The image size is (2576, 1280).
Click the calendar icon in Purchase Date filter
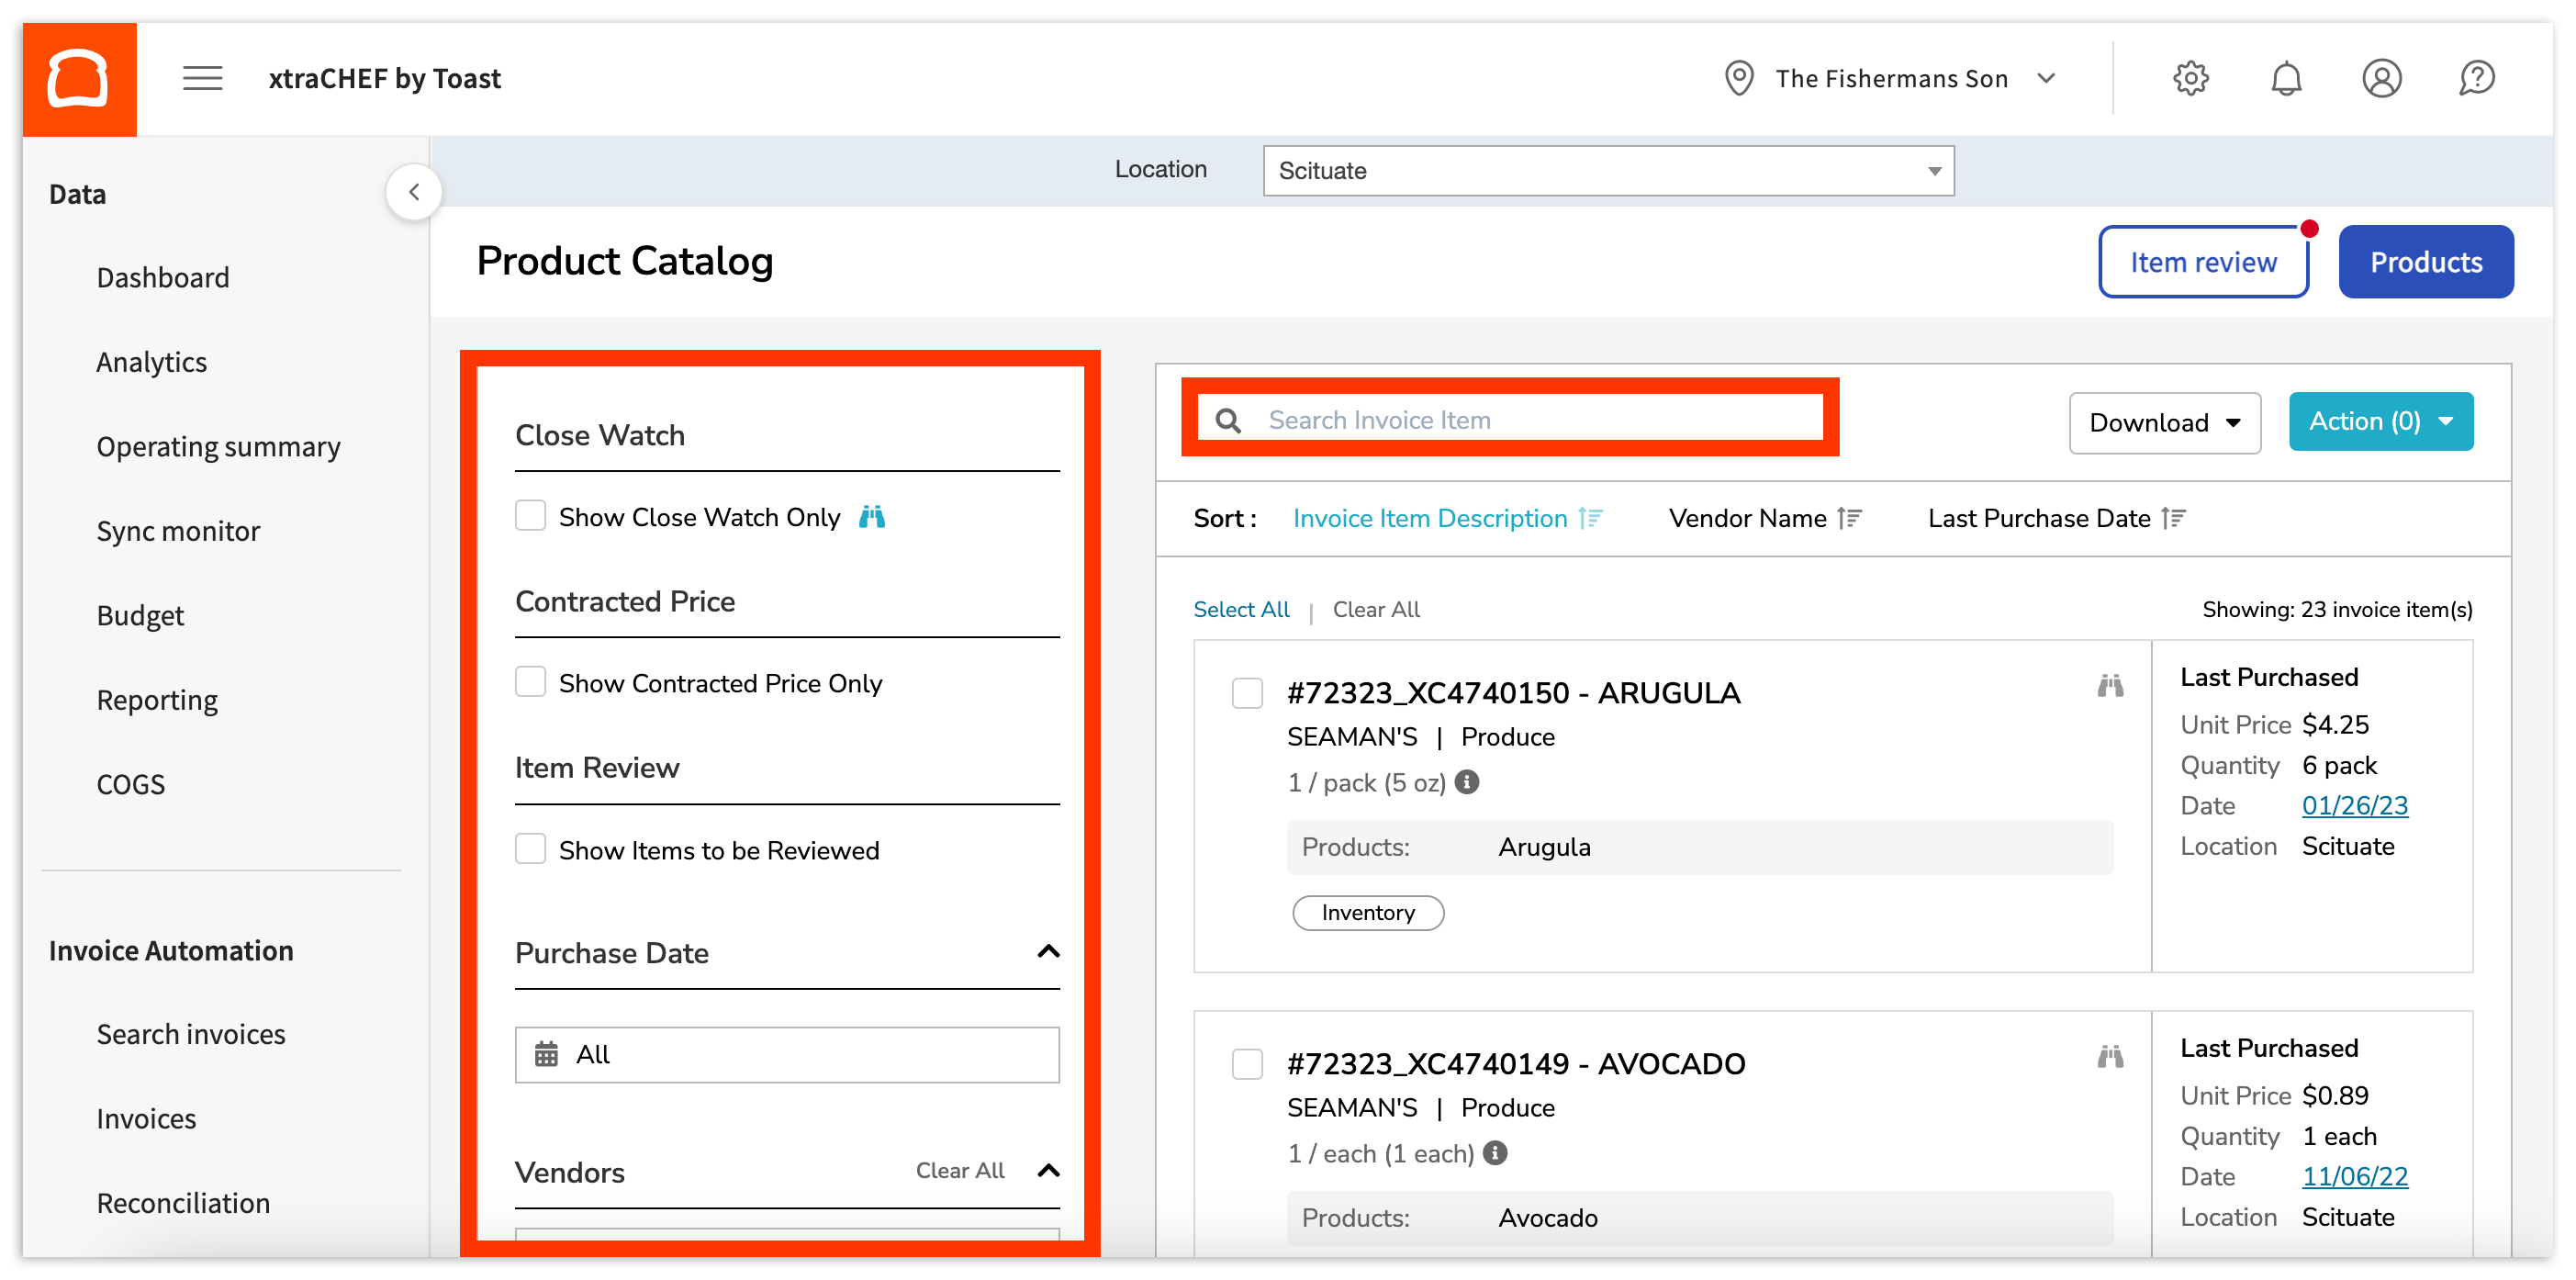546,1054
